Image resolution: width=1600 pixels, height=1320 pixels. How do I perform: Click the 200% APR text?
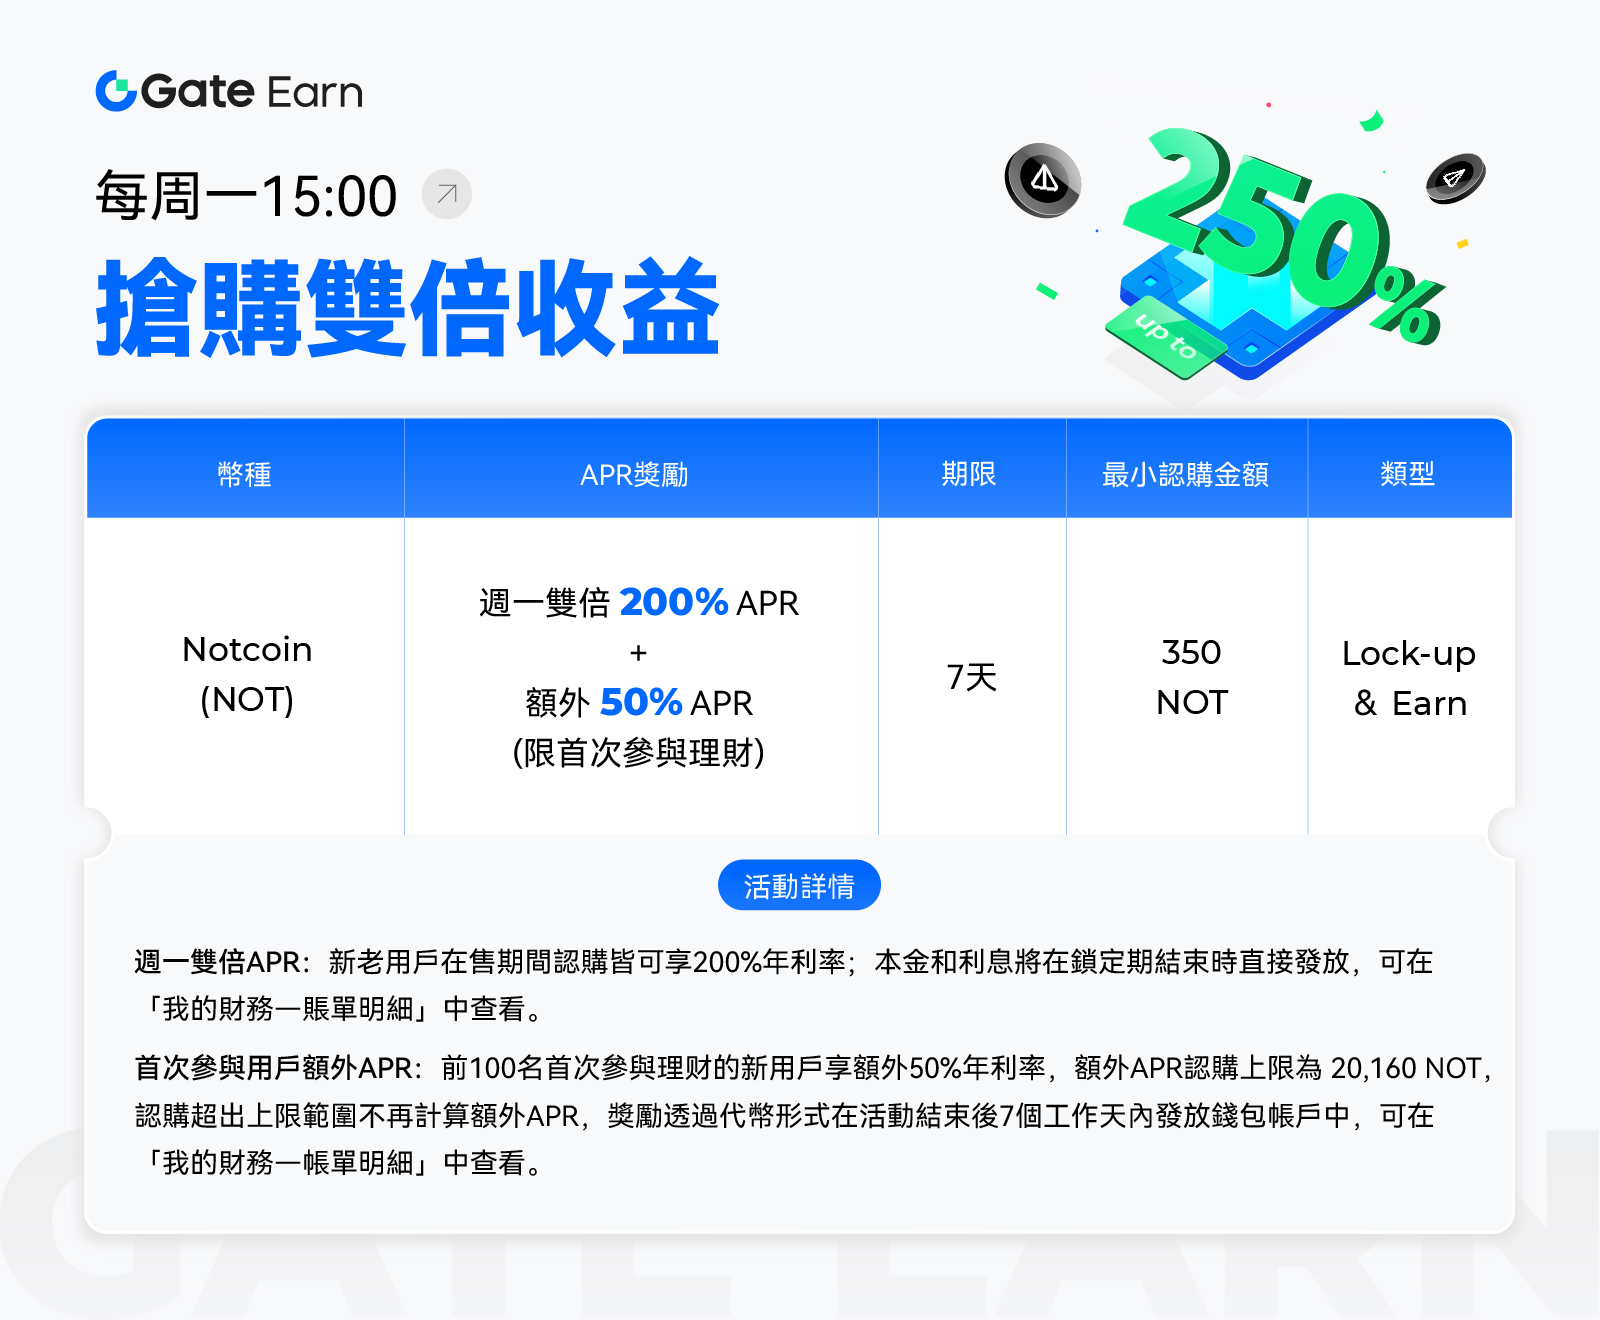(x=709, y=602)
